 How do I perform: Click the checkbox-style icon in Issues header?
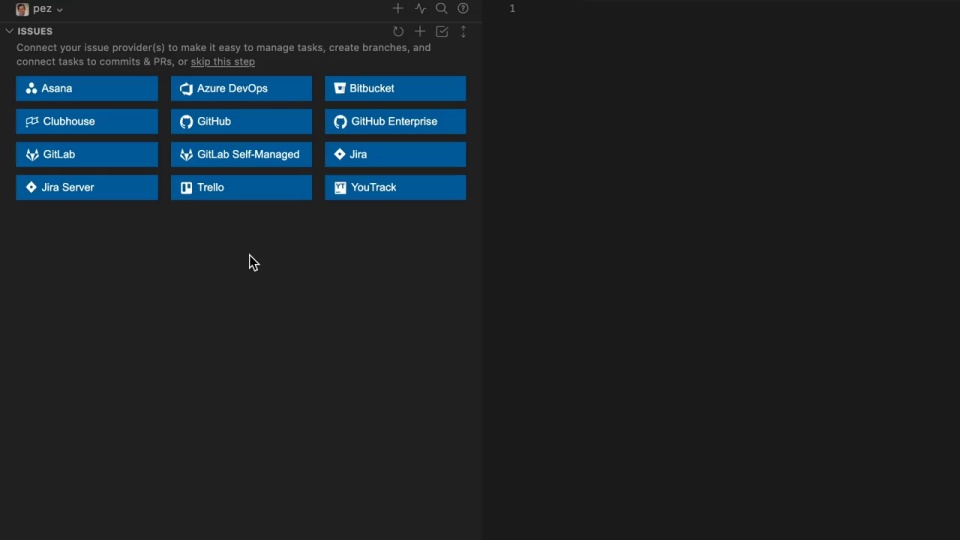pyautogui.click(x=442, y=31)
